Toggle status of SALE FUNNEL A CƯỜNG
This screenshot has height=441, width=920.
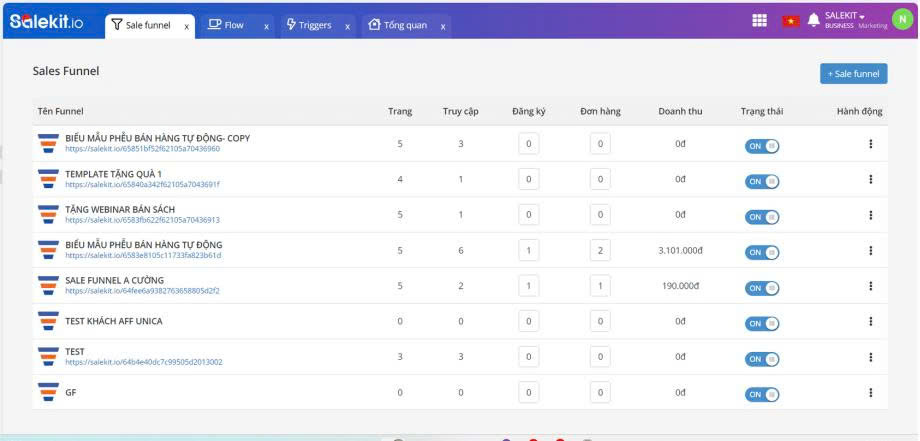[762, 287]
